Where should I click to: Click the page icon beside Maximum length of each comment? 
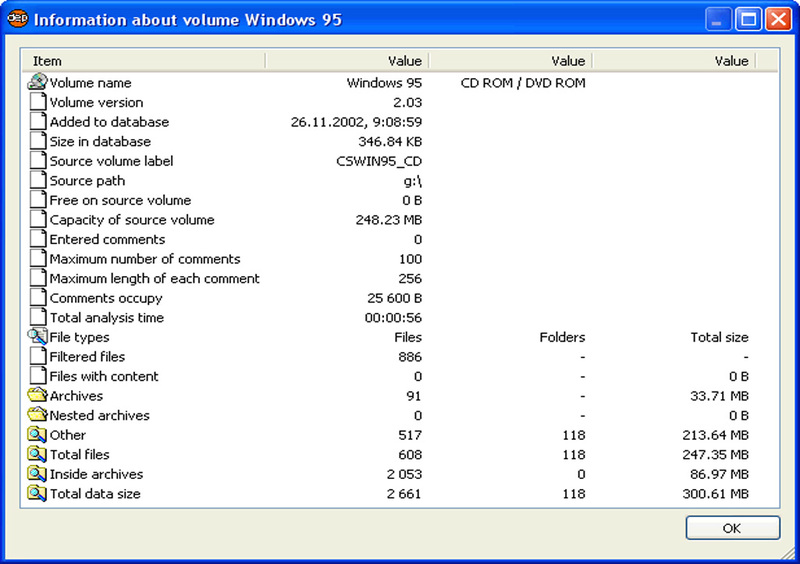coord(37,278)
